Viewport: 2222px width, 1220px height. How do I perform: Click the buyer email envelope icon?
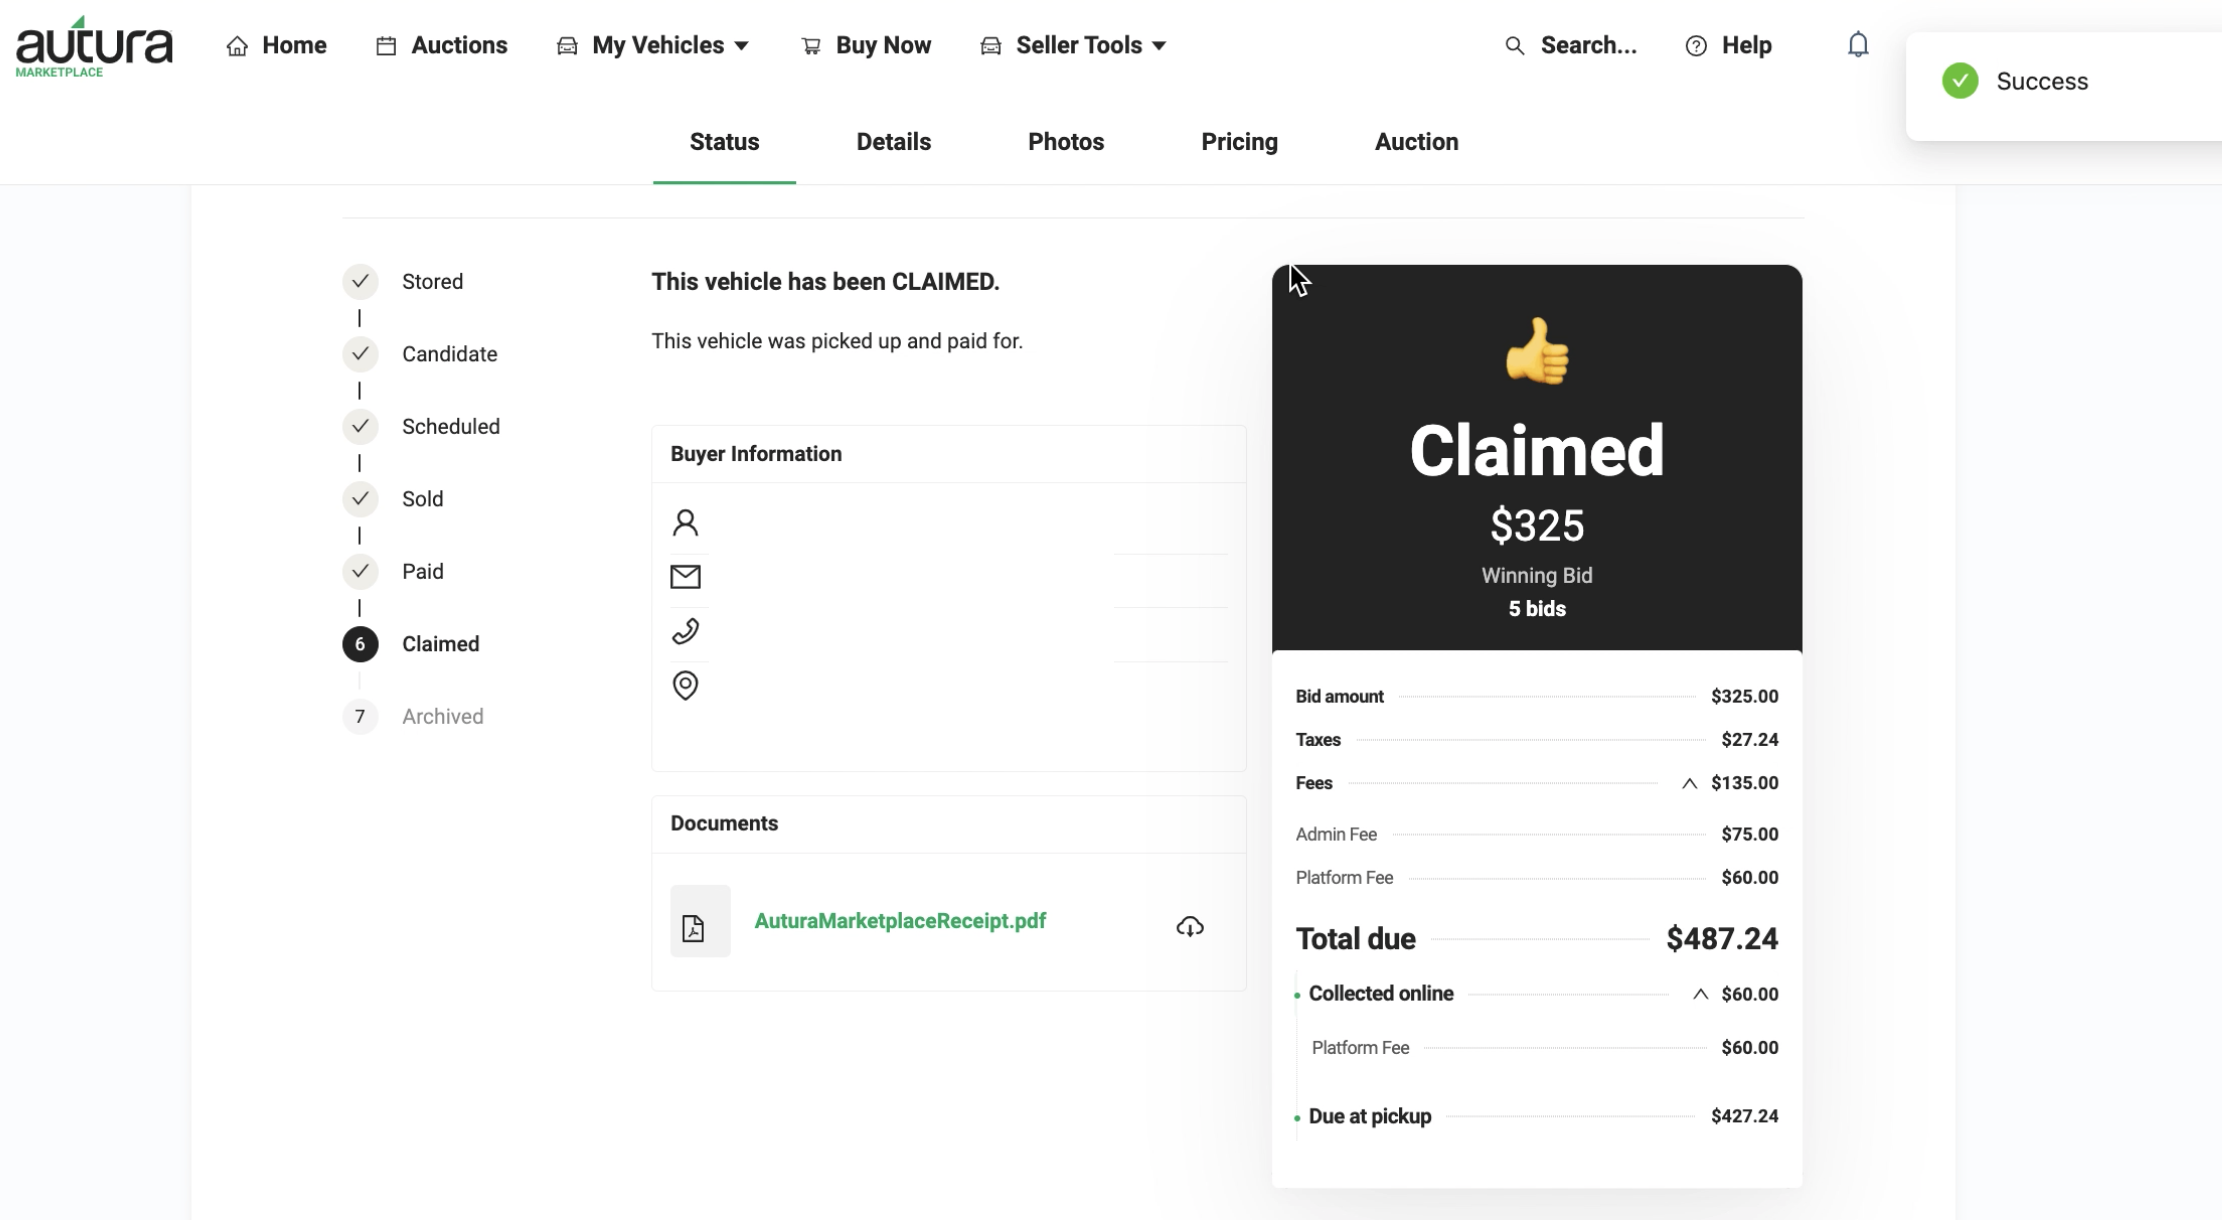(x=685, y=576)
